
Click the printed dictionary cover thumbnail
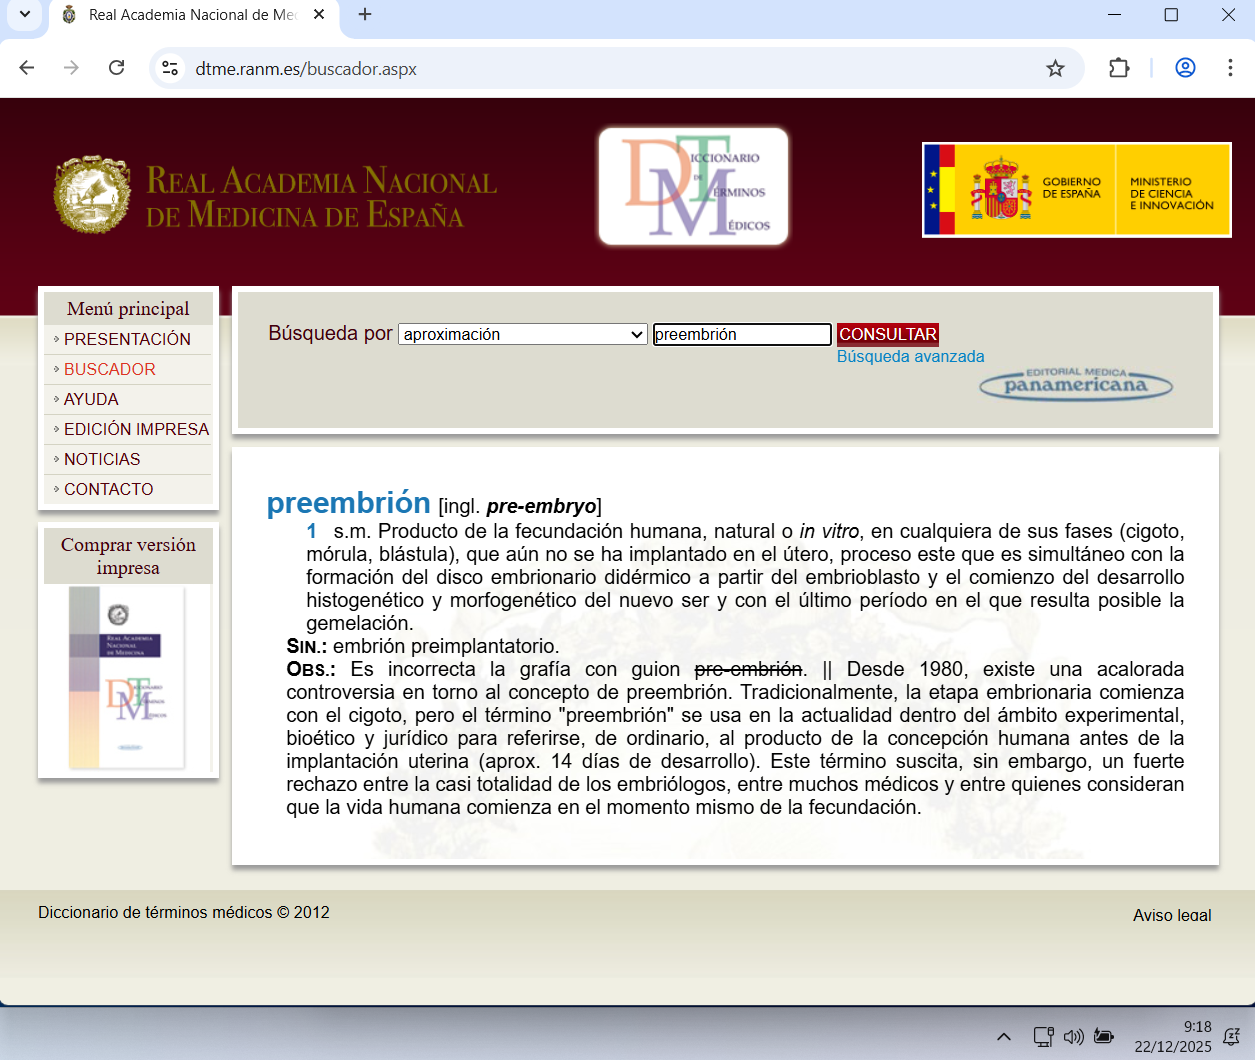pos(127,675)
